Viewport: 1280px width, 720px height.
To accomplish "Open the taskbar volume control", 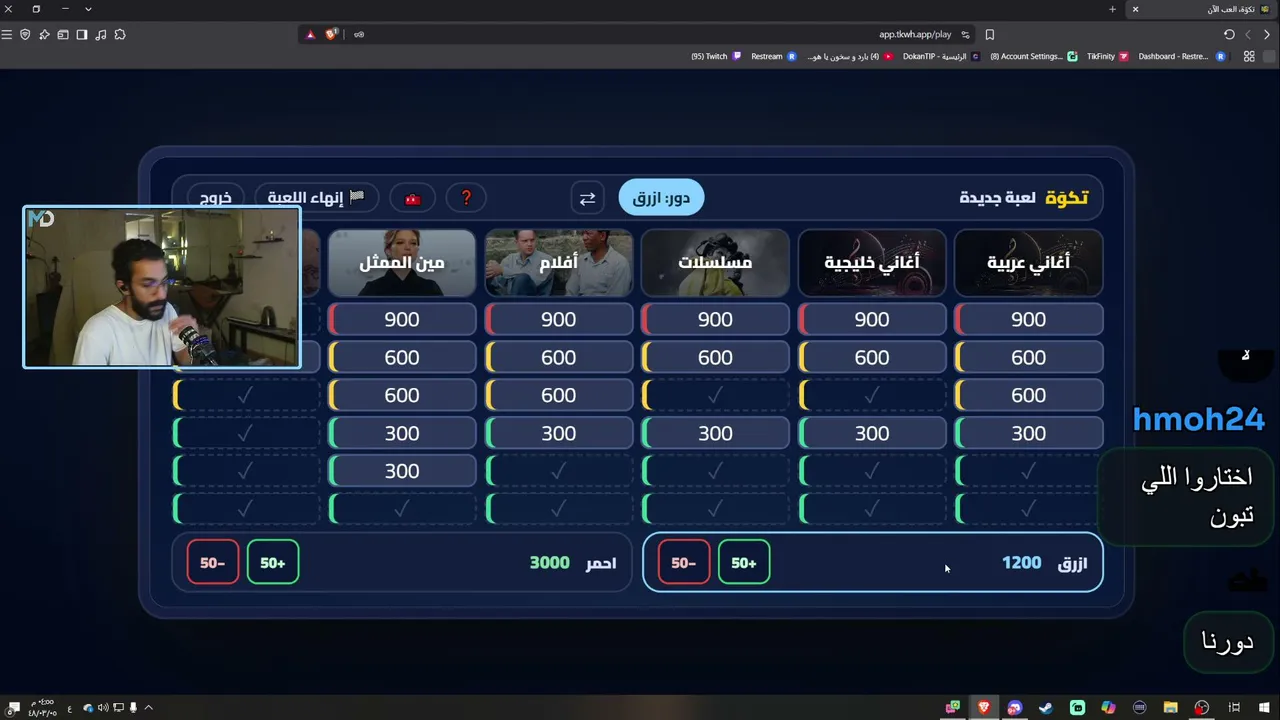I will [103, 708].
